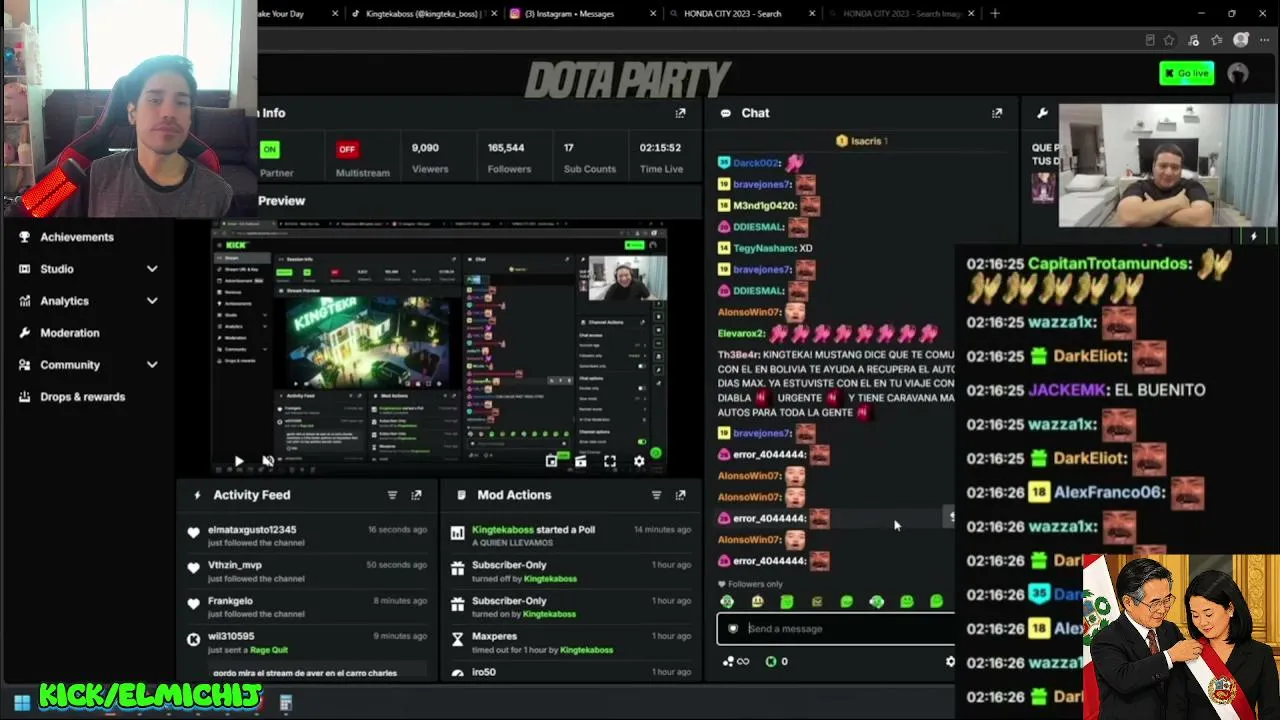Click the Viewers count 9,090

[x=425, y=148]
